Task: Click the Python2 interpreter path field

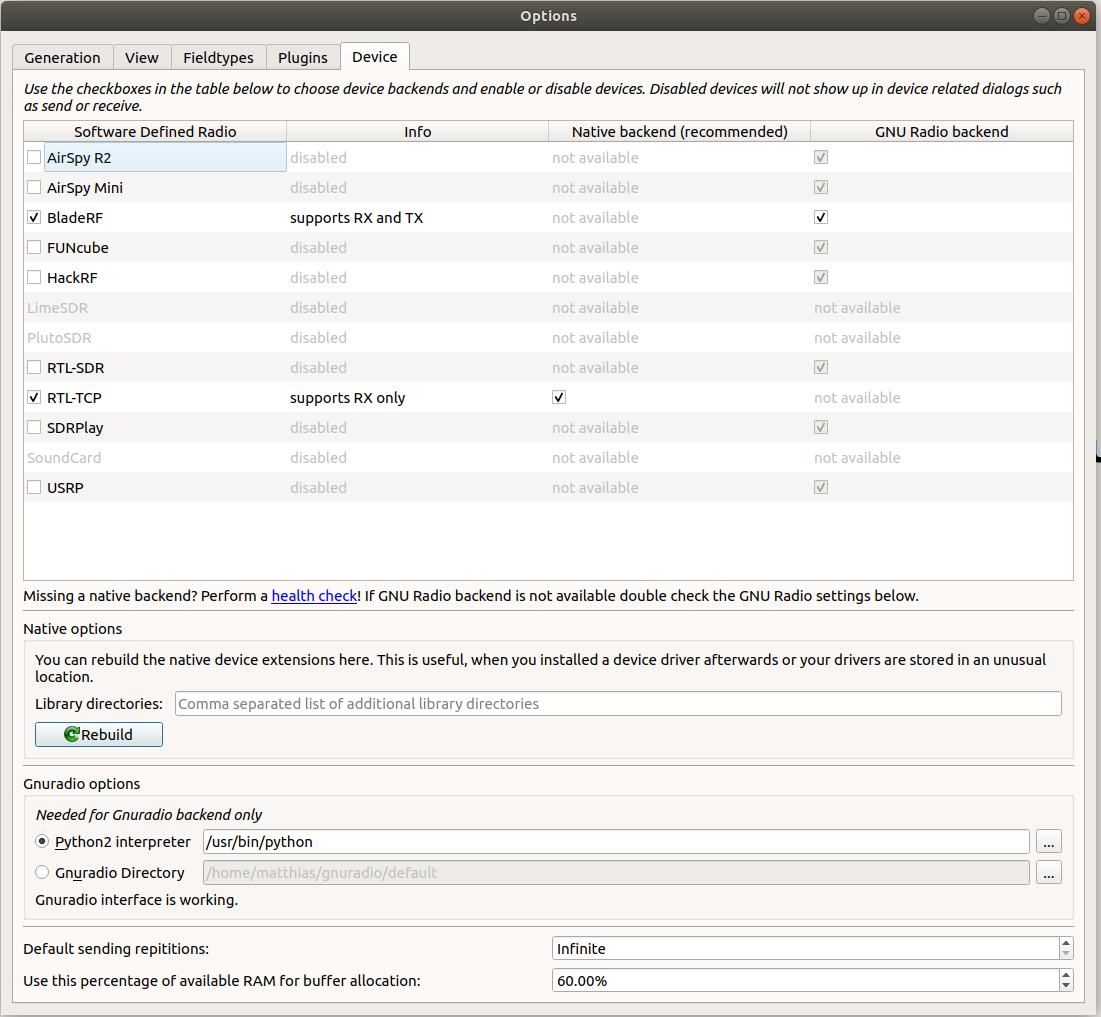Action: (x=617, y=841)
